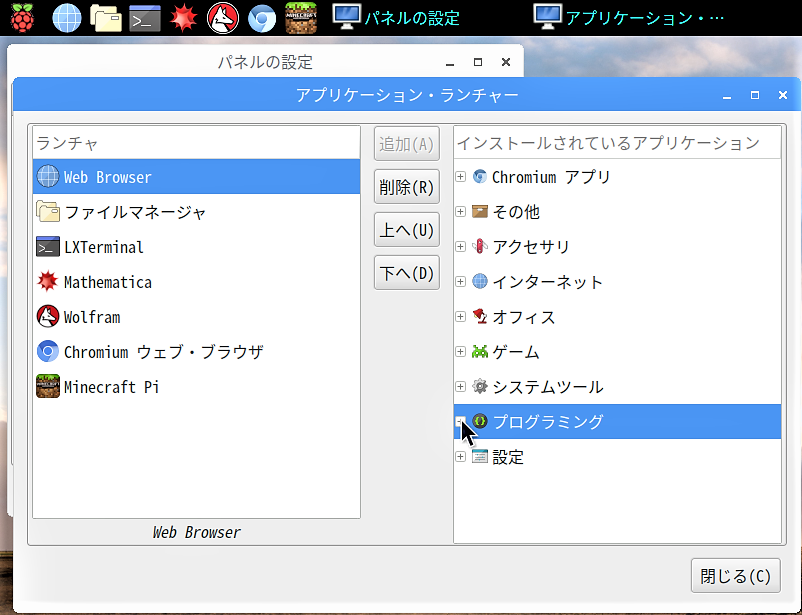Click the 削除(R) remove button
The image size is (802, 615).
[x=407, y=187]
